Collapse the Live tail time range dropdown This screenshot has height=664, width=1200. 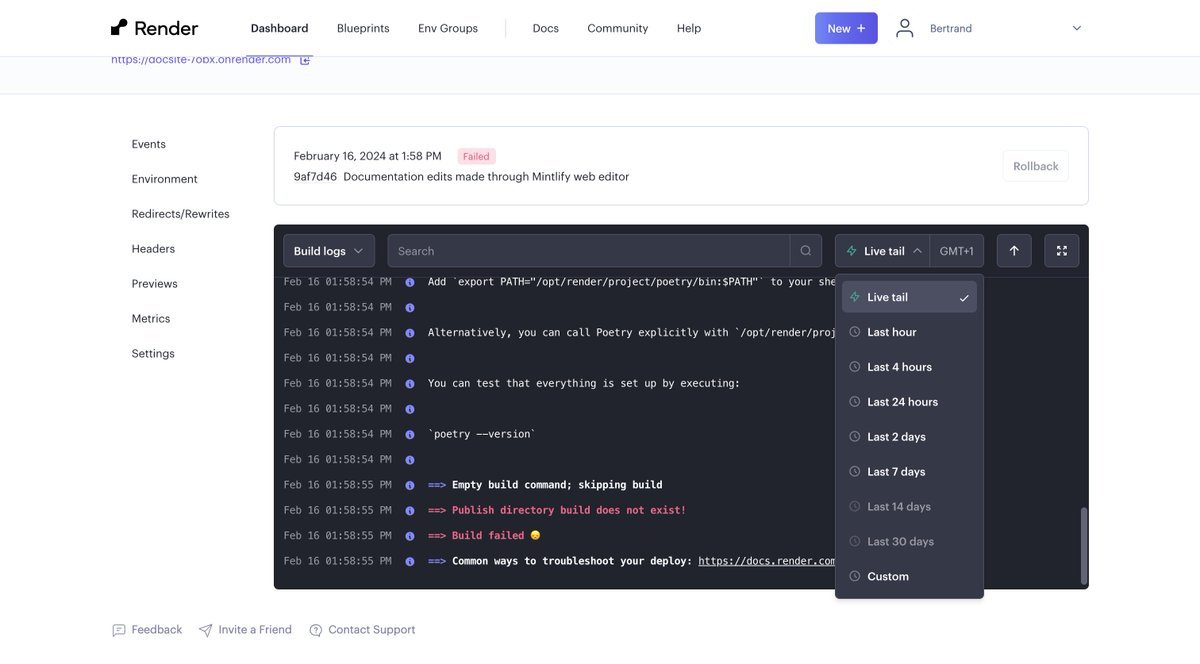click(x=882, y=251)
